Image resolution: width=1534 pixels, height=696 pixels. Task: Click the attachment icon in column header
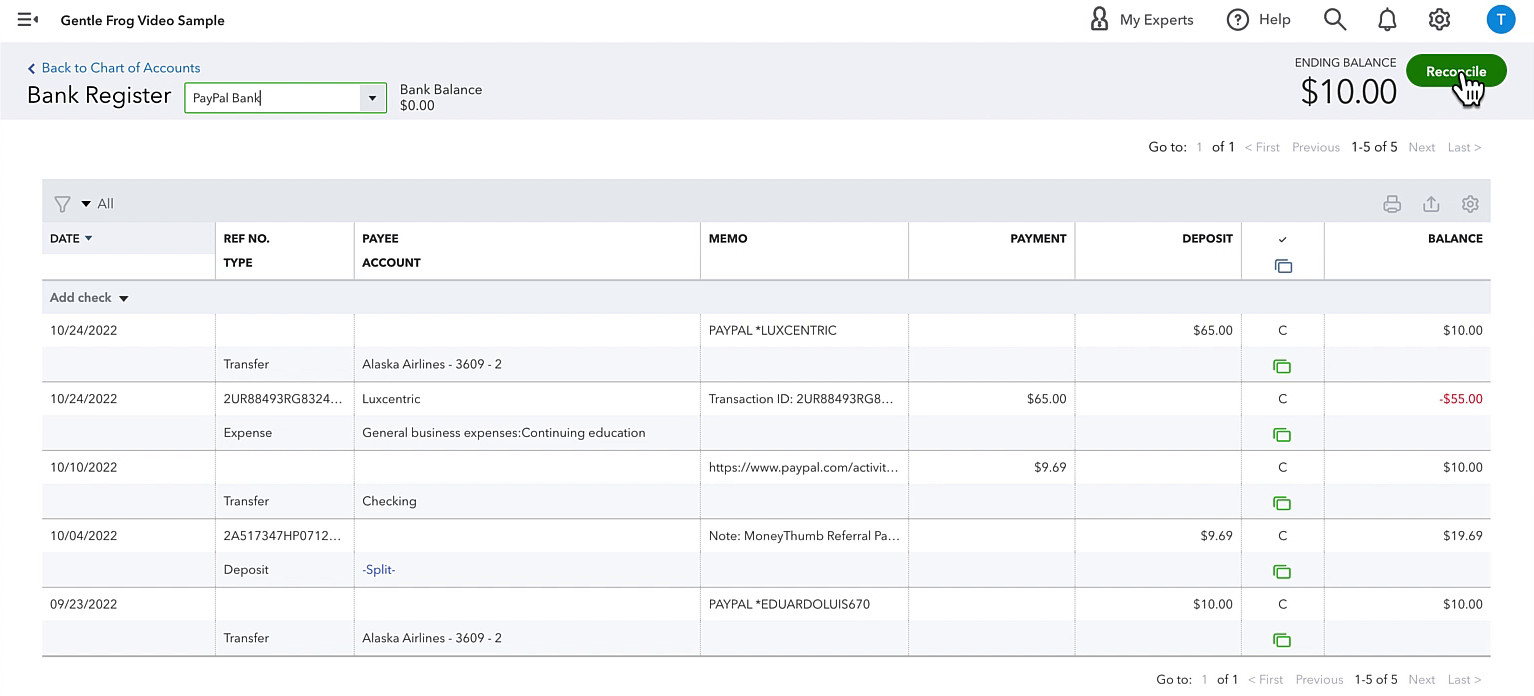click(x=1283, y=266)
